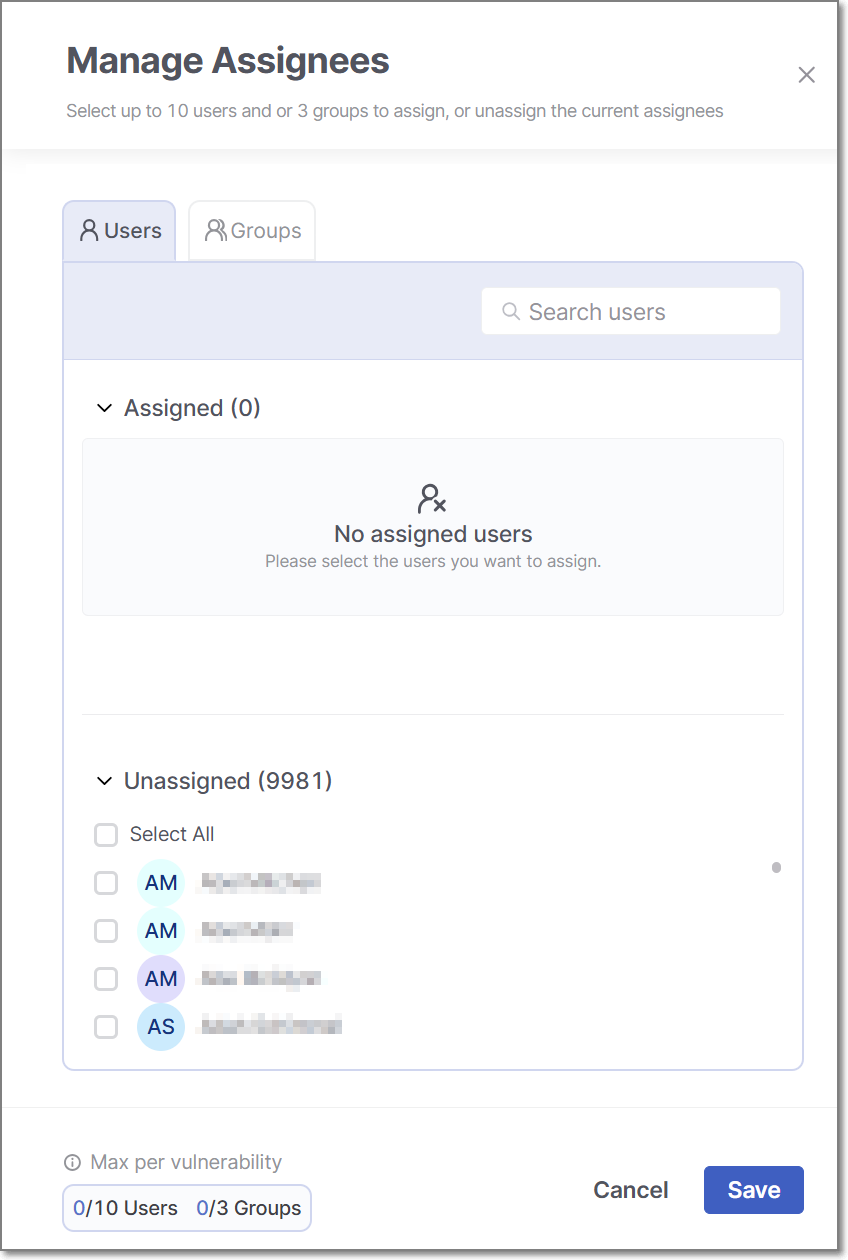Click the first AM avatar in the list
The image size is (848, 1260).
click(161, 883)
